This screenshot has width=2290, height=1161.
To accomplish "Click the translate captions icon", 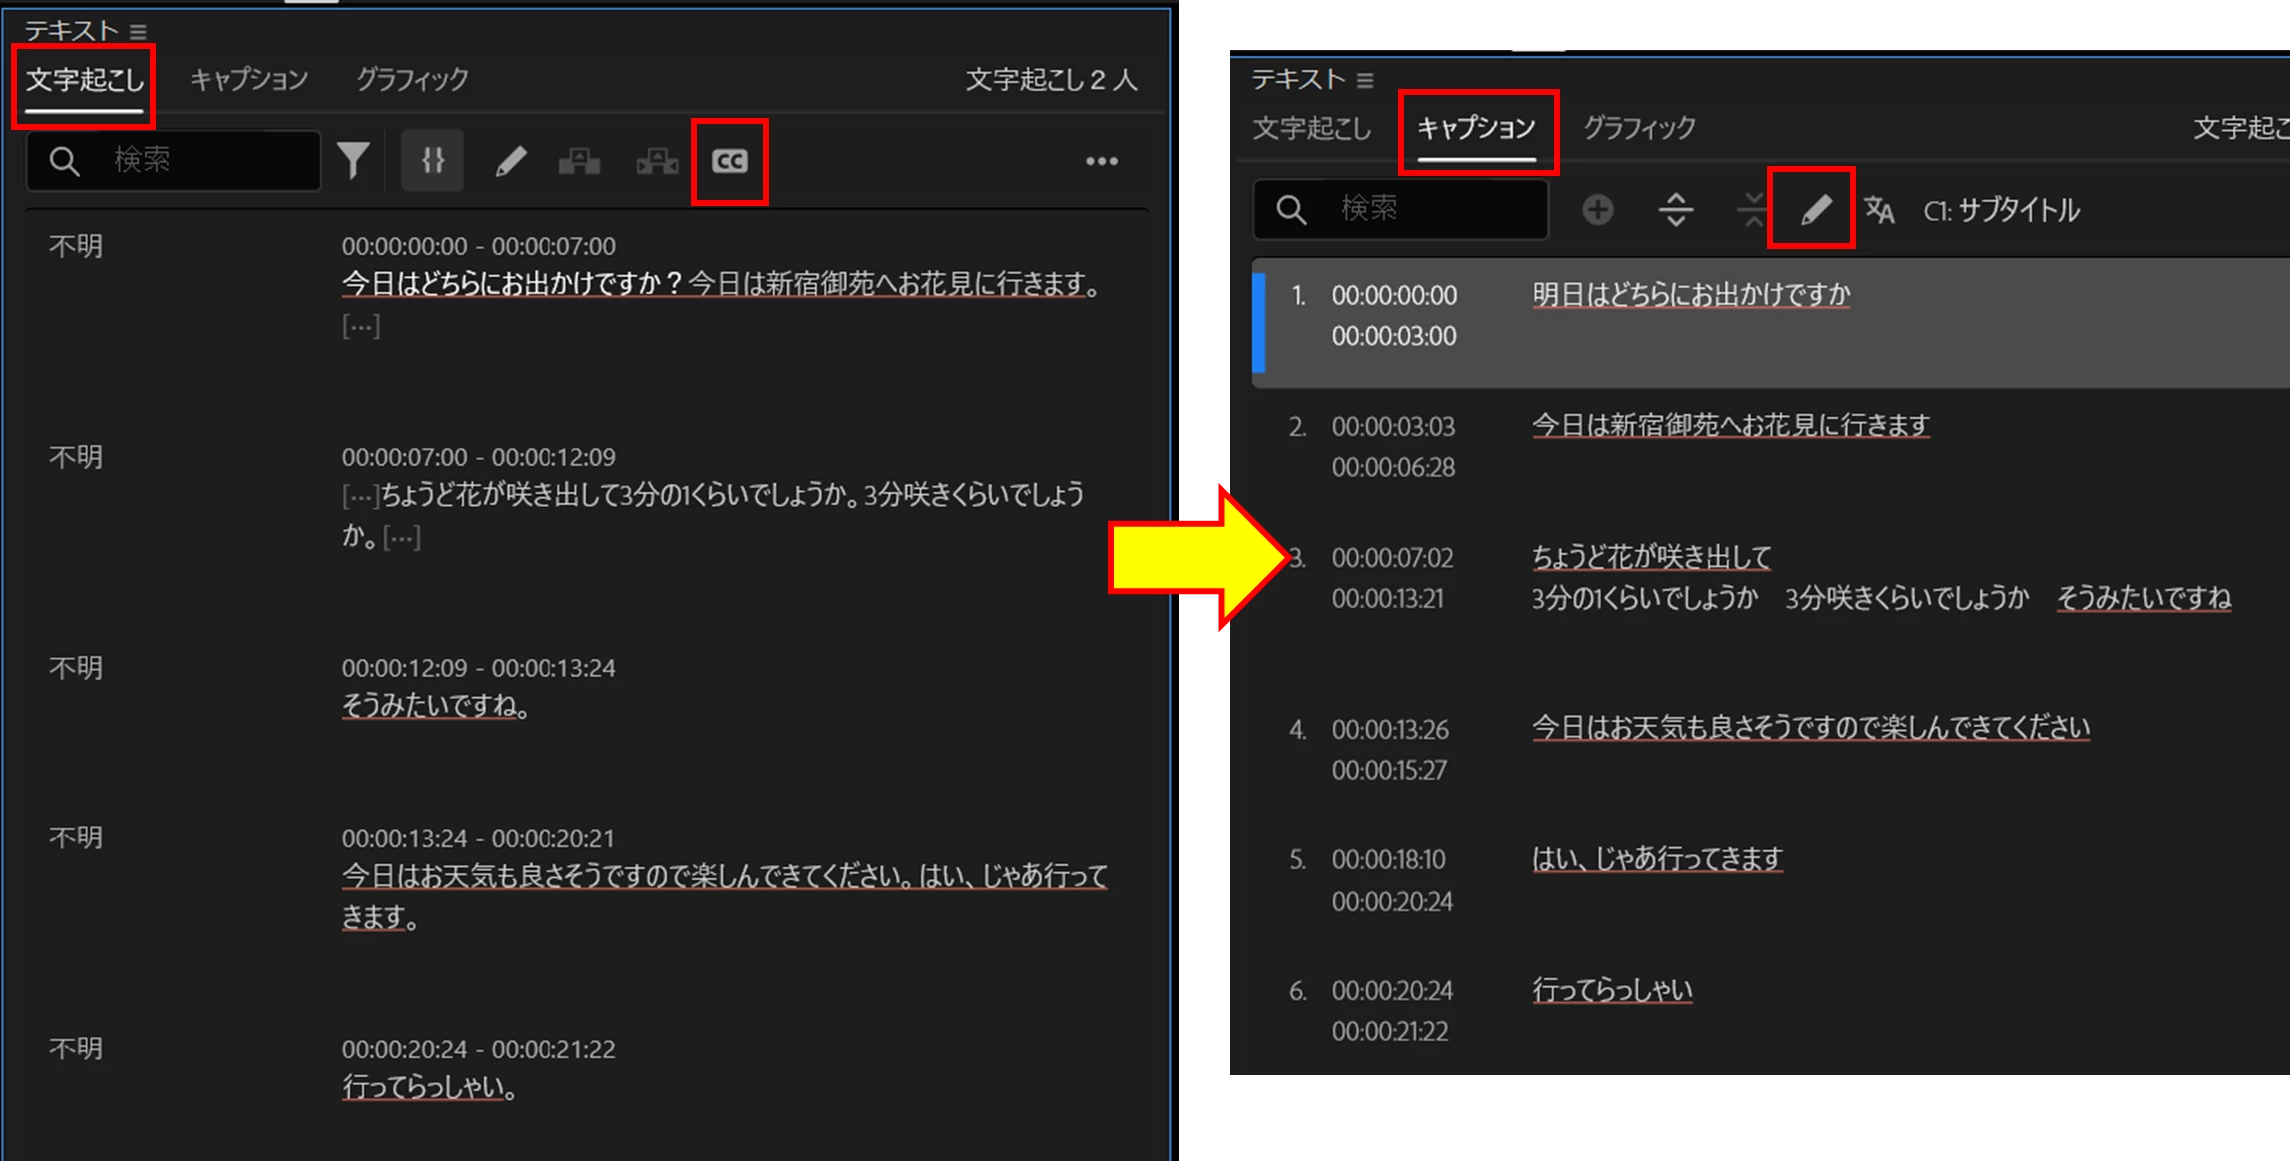I will click(1879, 210).
